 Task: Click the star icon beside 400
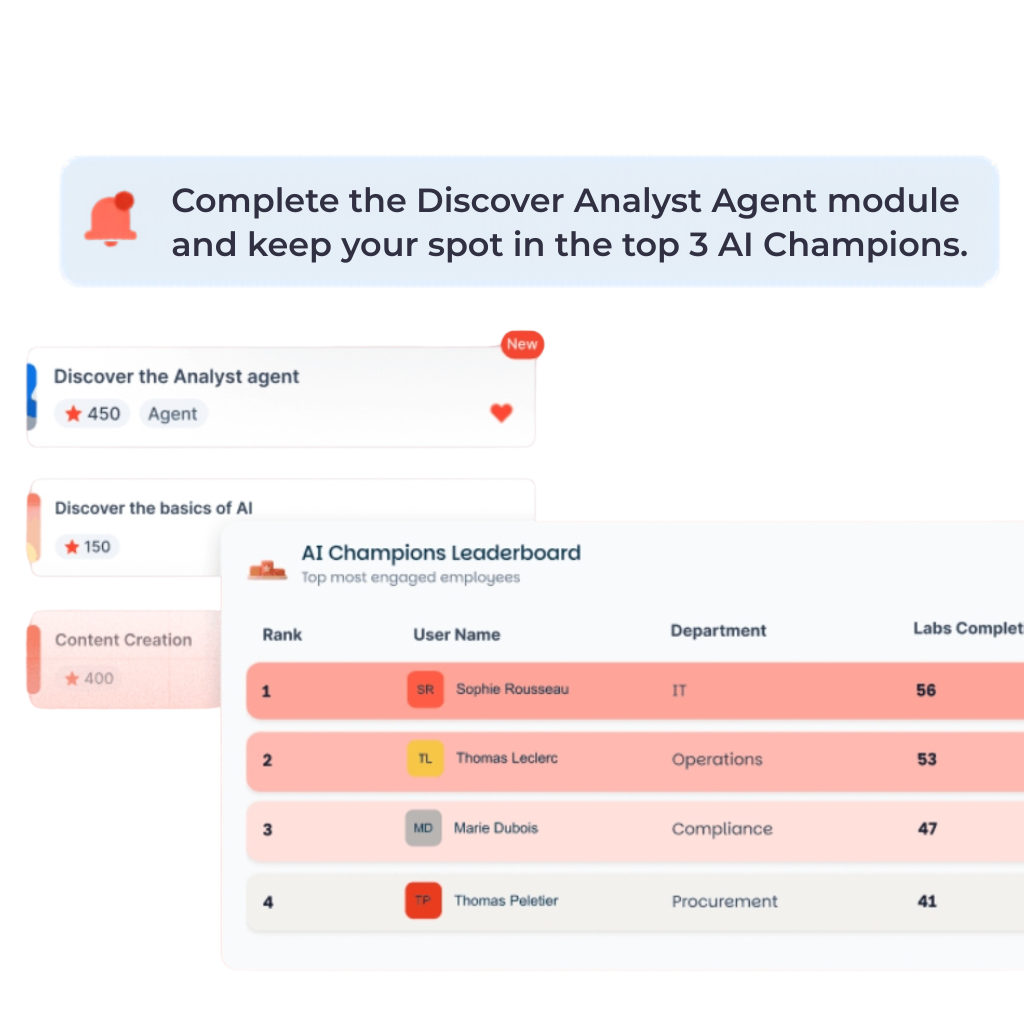pyautogui.click(x=72, y=679)
